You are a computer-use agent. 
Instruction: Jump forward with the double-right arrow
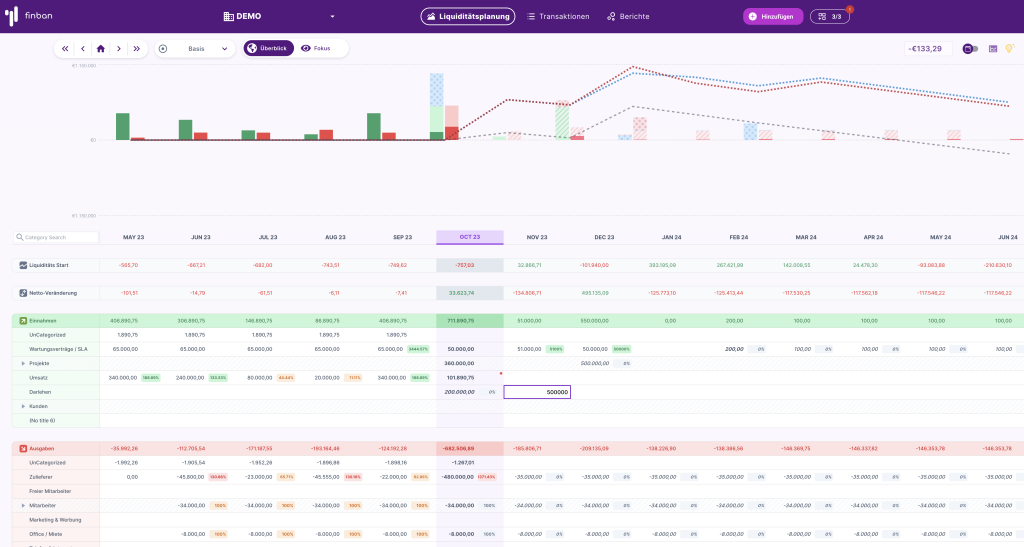(x=136, y=48)
